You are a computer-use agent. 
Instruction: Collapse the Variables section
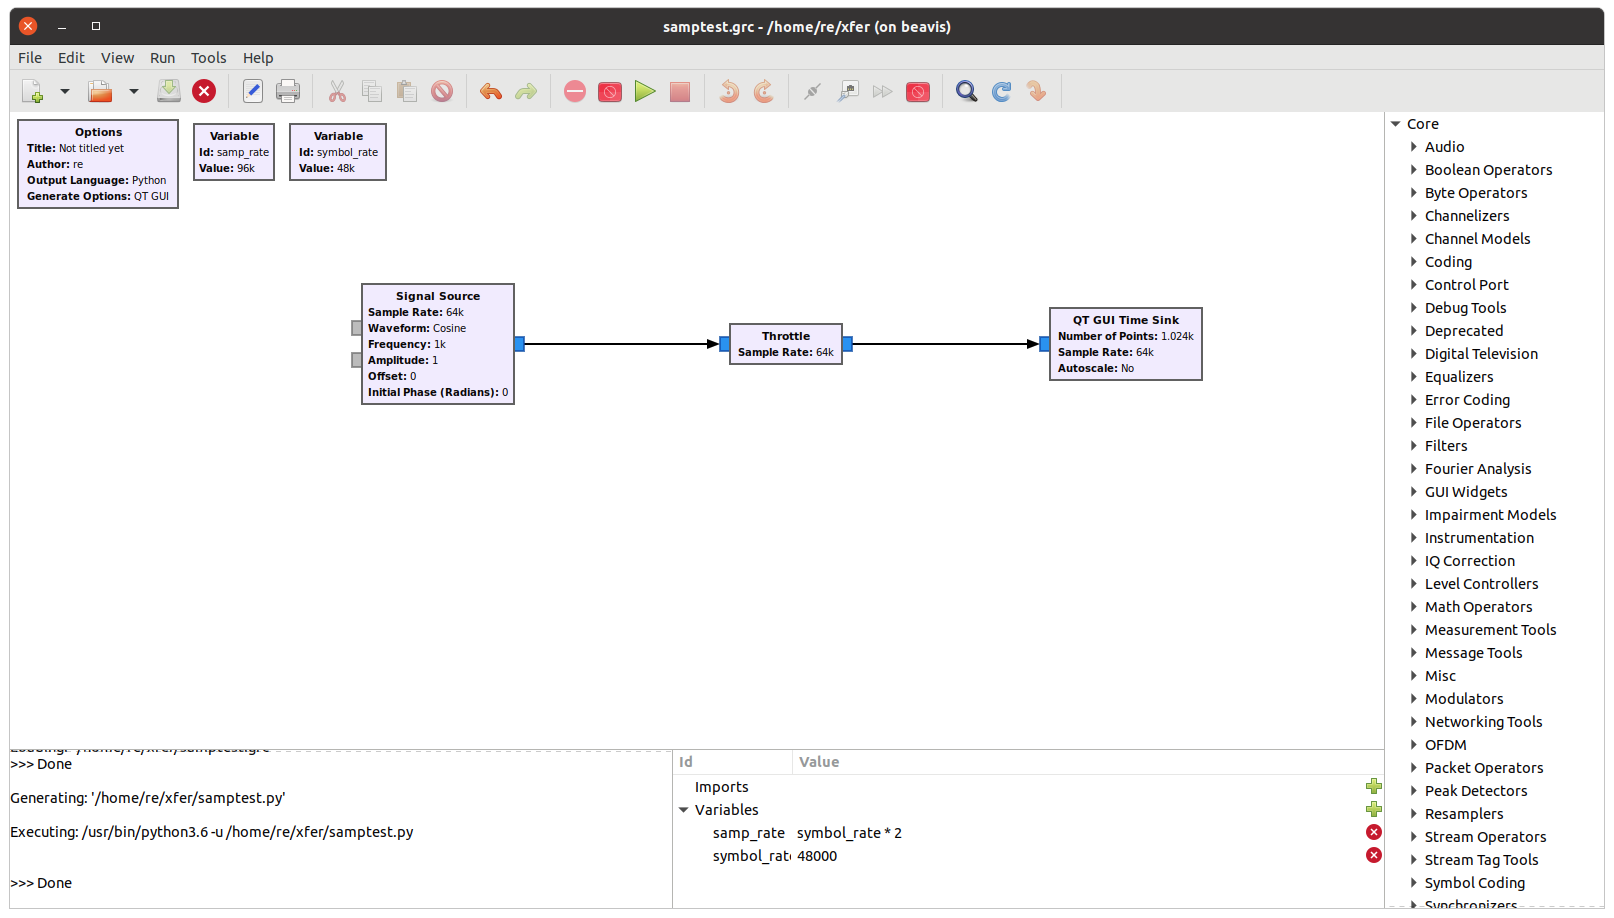683,810
